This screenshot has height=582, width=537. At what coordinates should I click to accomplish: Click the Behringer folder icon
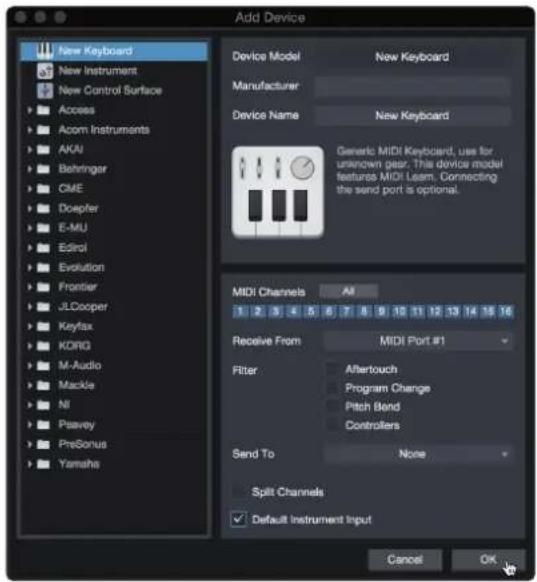pyautogui.click(x=43, y=169)
